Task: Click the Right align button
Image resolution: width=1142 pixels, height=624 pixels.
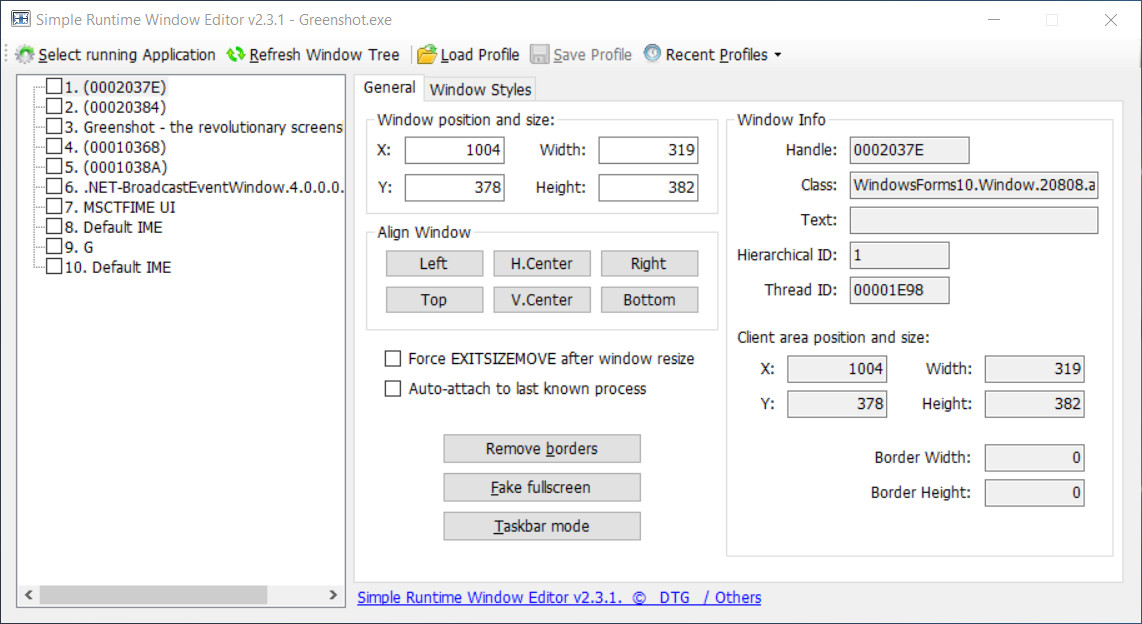Action: coord(649,264)
